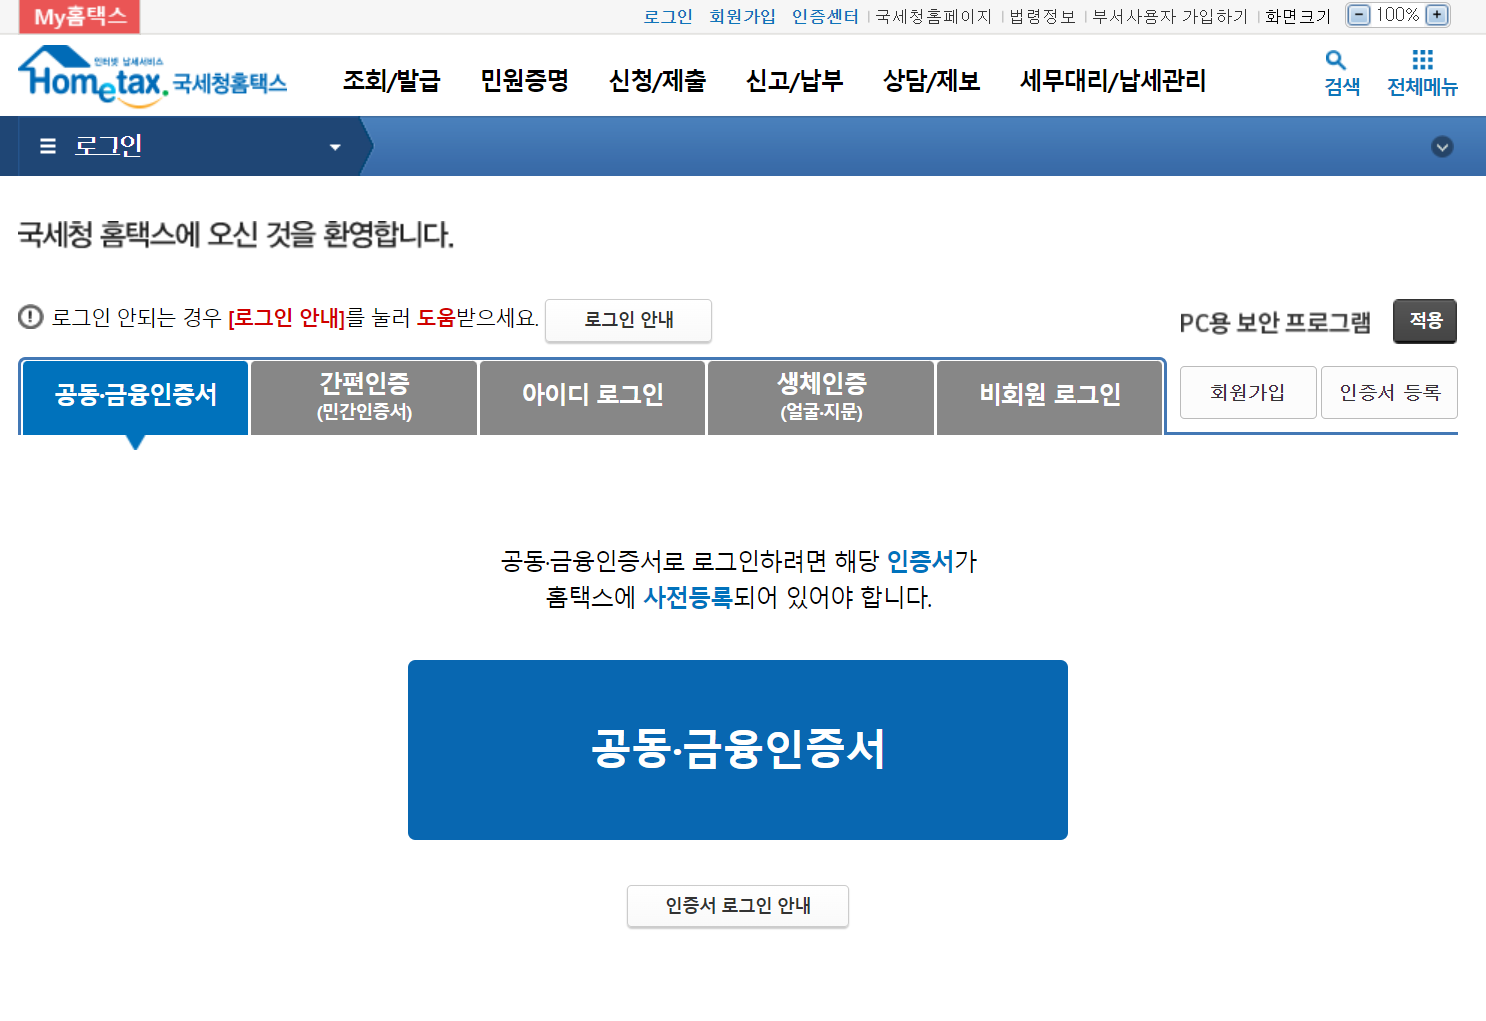Open the 신고/납부 menu

click(x=795, y=80)
